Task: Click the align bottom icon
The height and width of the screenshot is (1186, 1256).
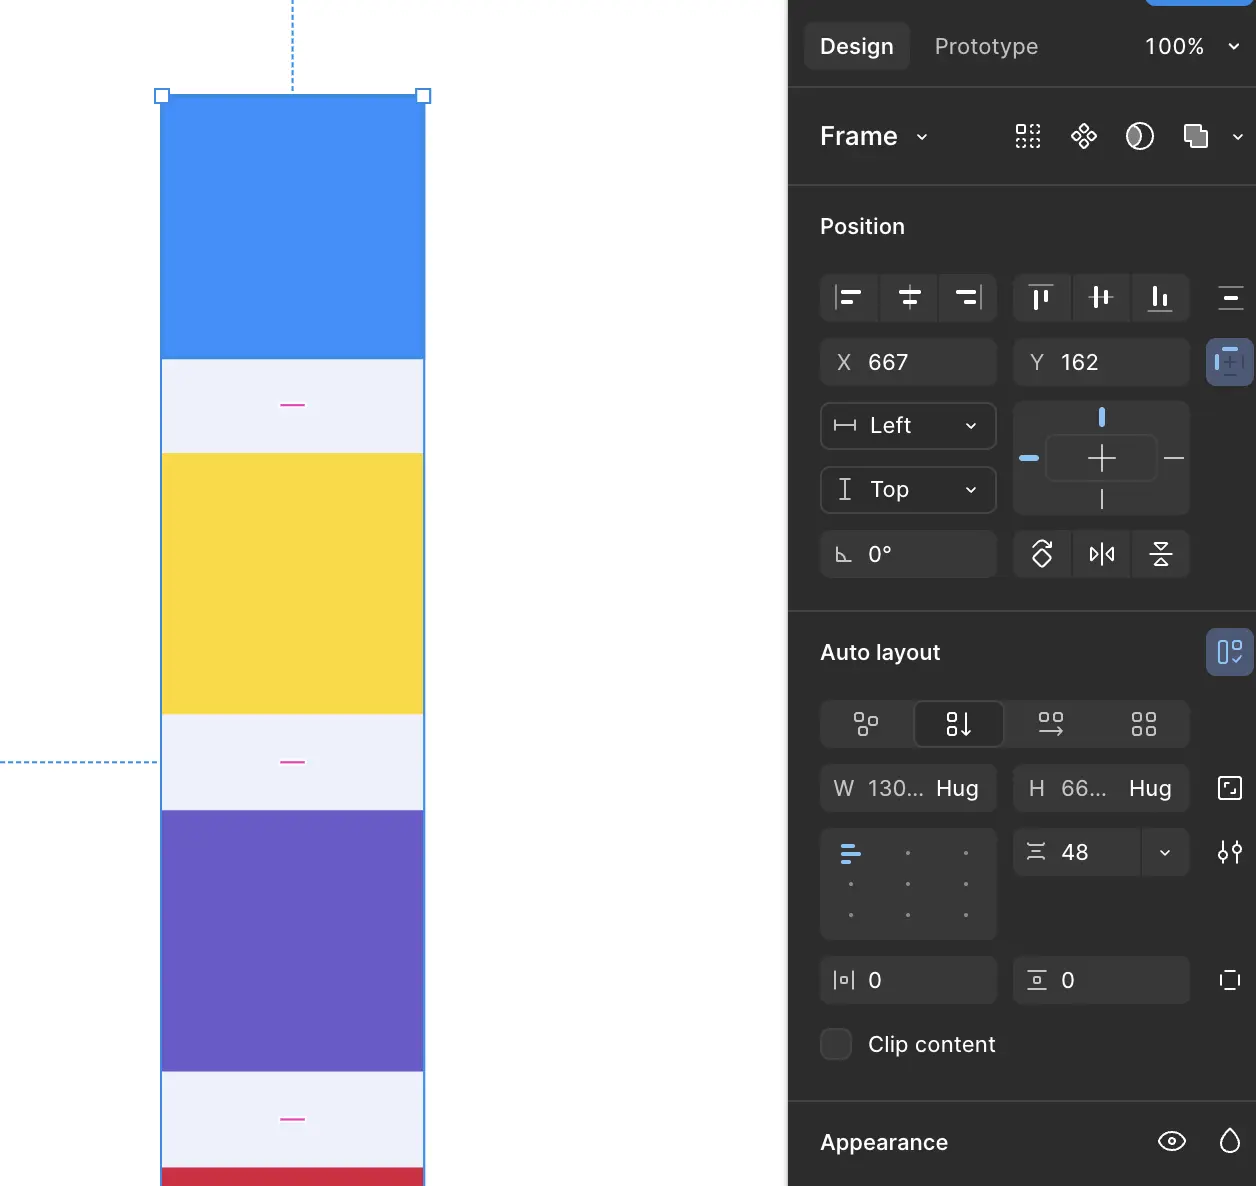Action: tap(1160, 298)
